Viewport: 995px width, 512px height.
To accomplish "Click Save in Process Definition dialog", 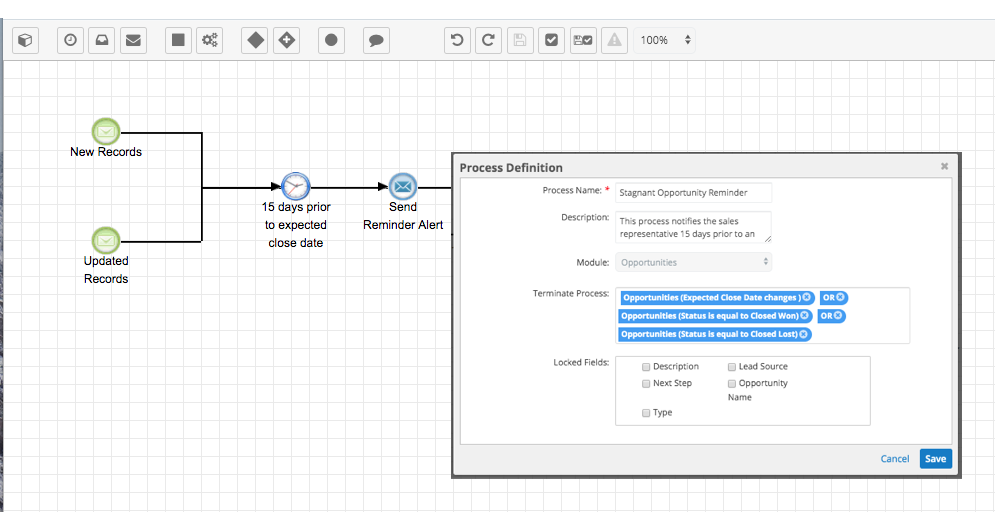I will [x=935, y=459].
